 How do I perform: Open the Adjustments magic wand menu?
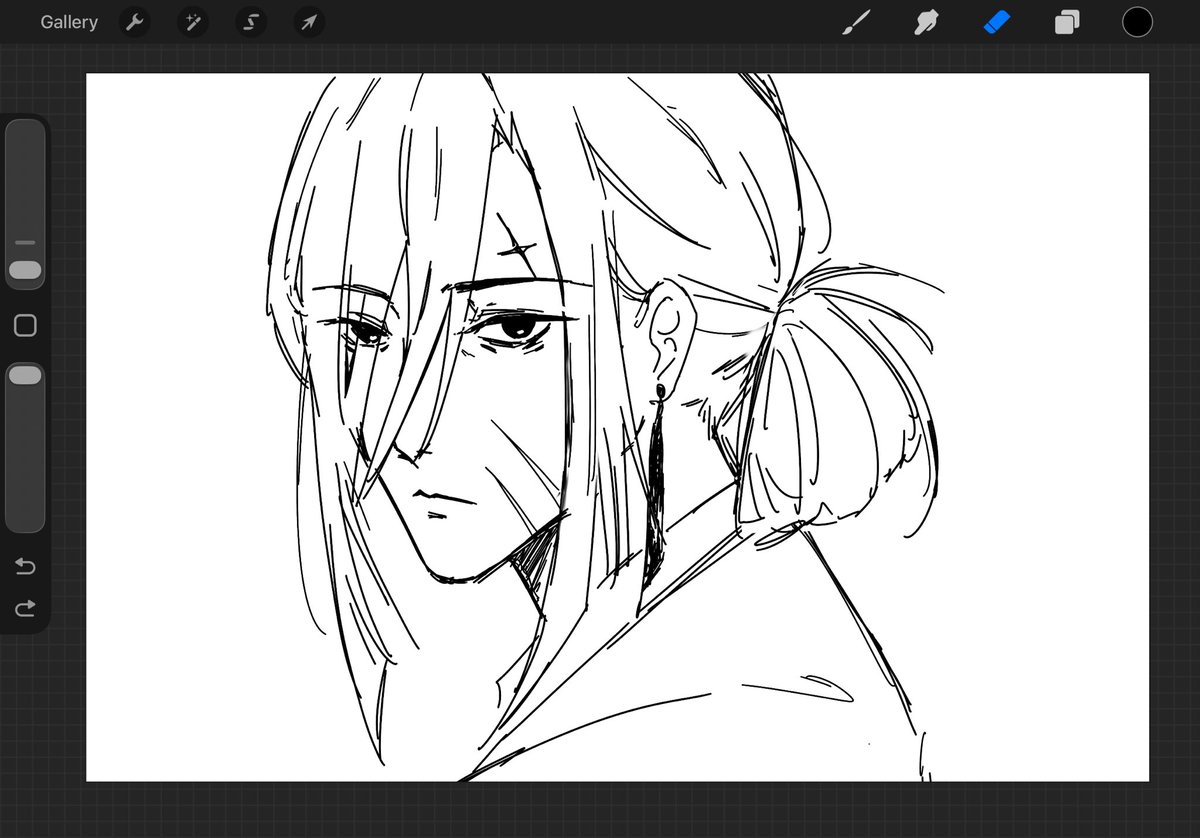pyautogui.click(x=192, y=22)
